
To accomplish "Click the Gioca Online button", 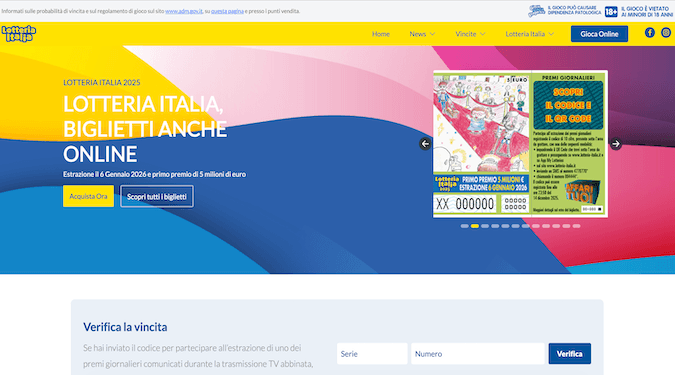I will tap(599, 34).
